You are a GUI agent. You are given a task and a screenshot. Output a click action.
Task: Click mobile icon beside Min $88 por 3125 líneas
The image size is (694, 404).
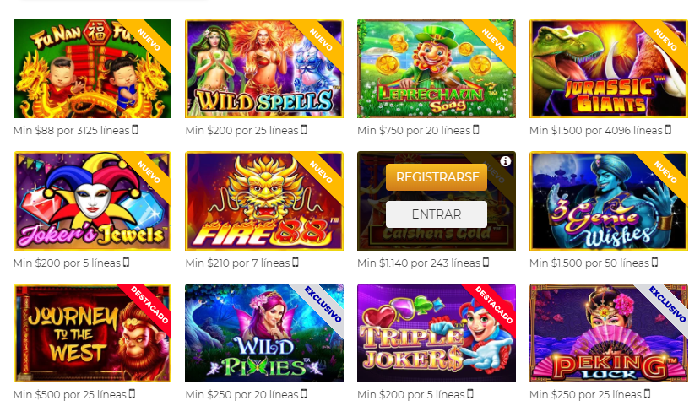135,130
